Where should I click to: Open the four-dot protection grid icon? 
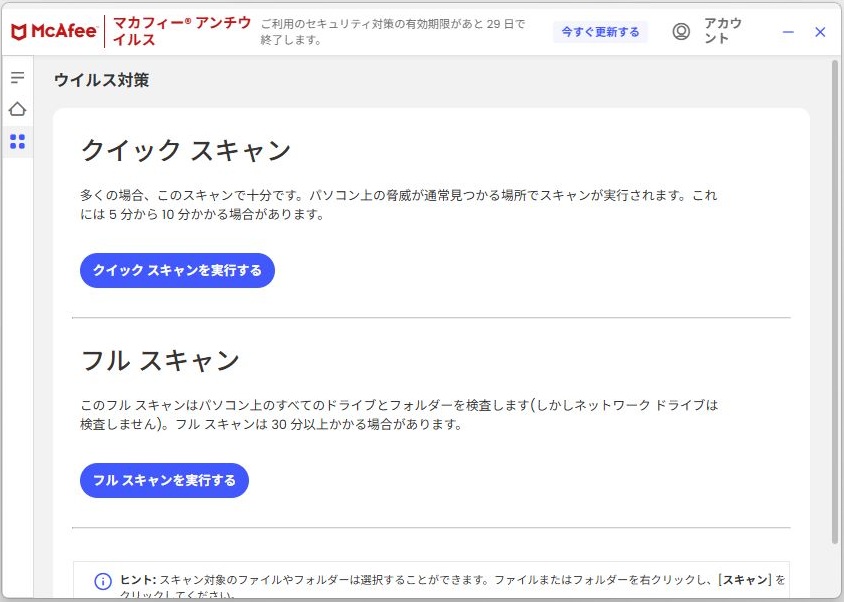pos(17,142)
